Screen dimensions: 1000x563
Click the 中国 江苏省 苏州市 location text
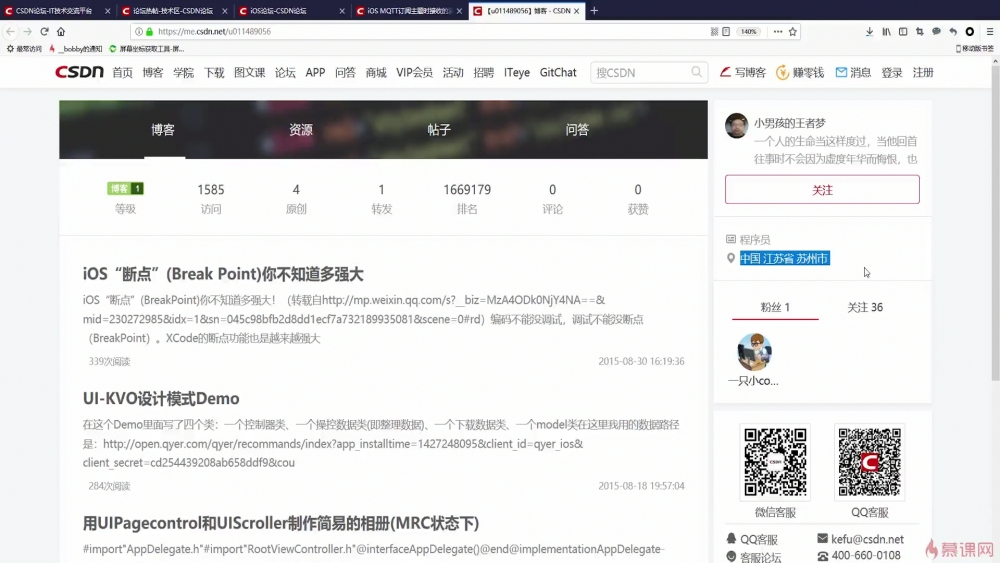tap(784, 258)
